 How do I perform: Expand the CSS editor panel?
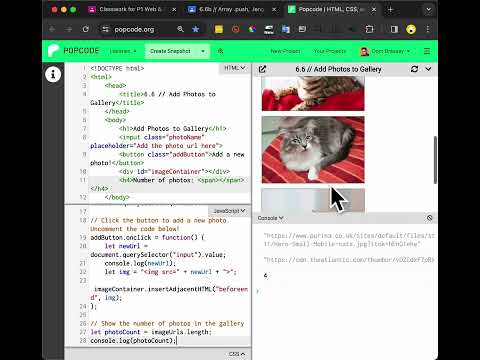coord(237,354)
